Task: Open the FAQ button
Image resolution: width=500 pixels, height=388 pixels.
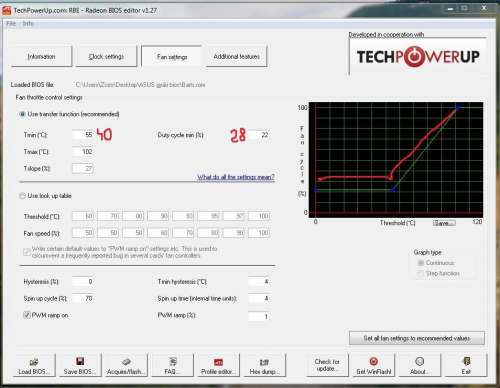Action: pos(172,366)
